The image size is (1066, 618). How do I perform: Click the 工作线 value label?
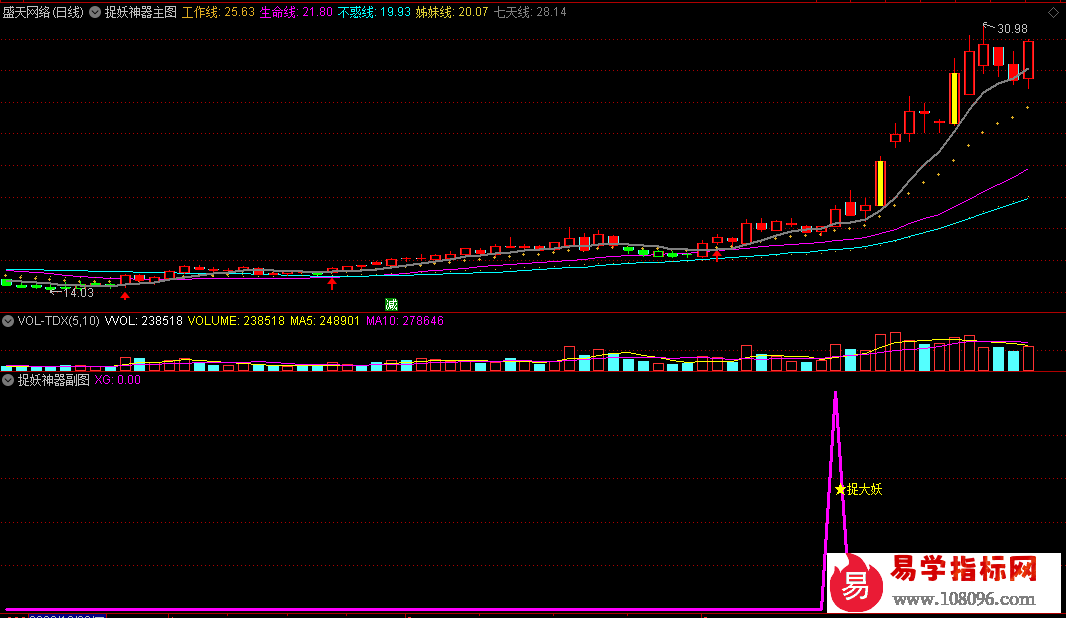(217, 13)
